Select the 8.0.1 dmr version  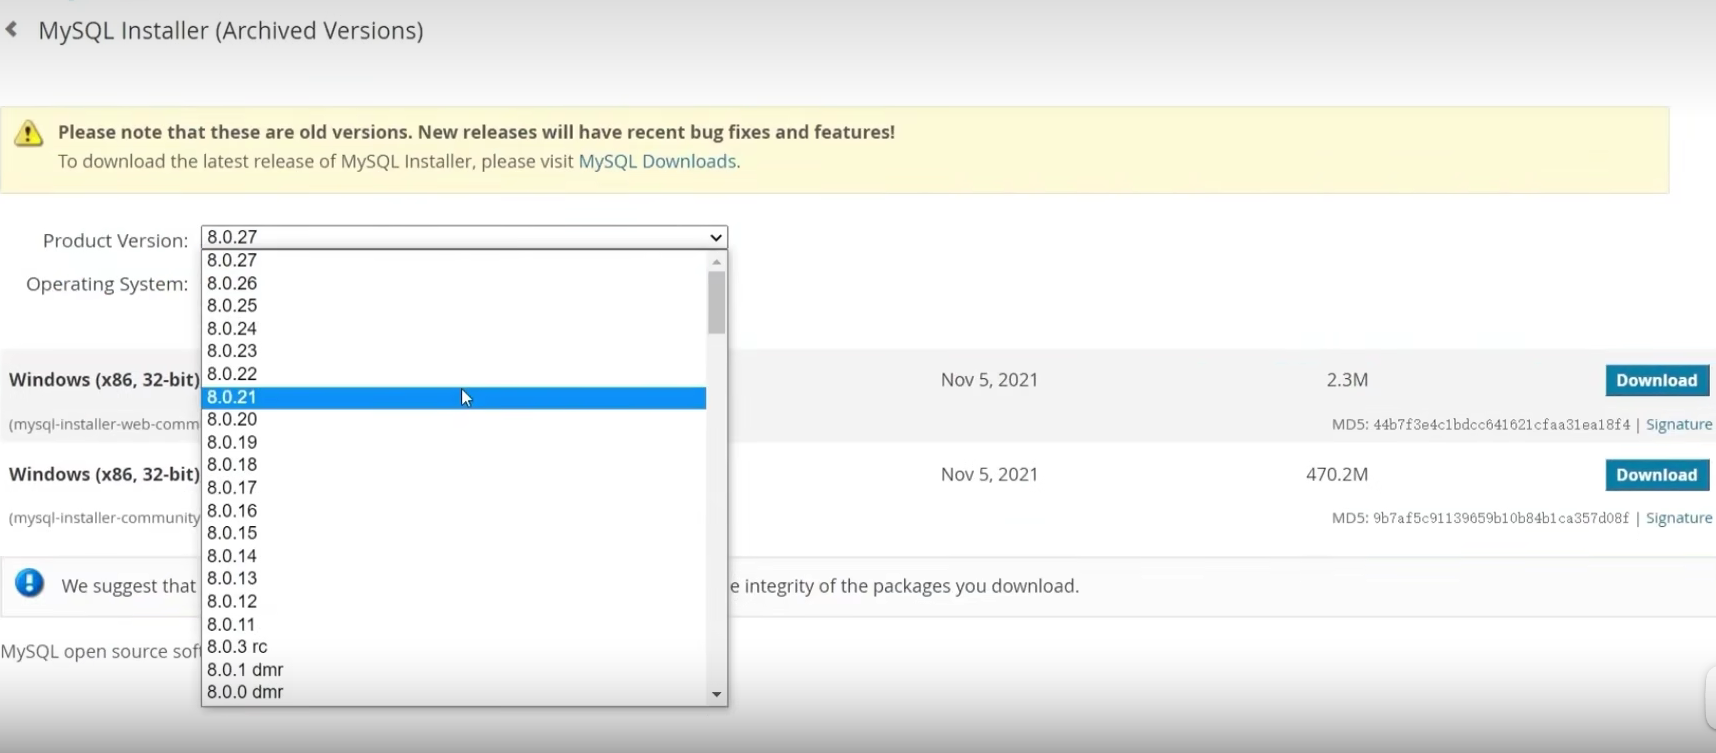(x=454, y=670)
